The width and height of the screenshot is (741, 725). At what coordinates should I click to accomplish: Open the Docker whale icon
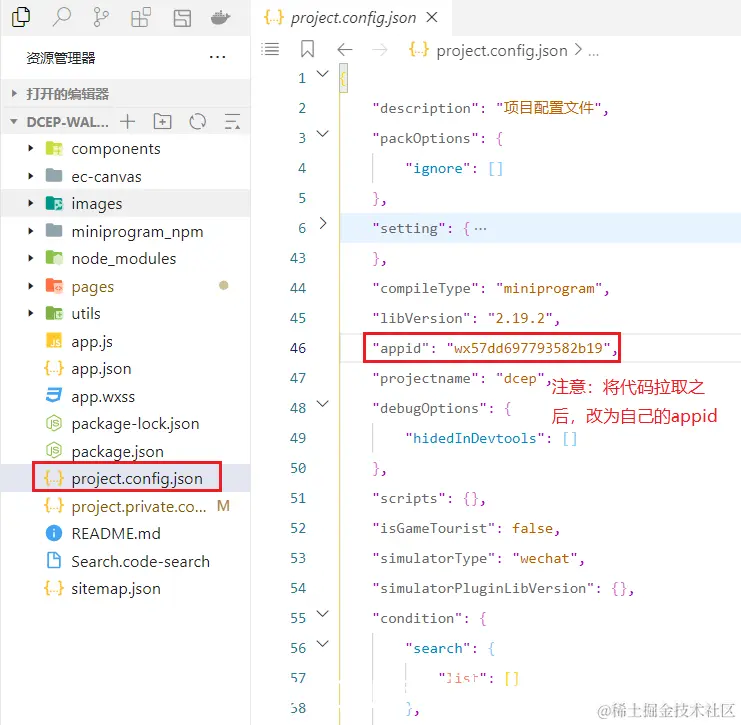coord(220,18)
